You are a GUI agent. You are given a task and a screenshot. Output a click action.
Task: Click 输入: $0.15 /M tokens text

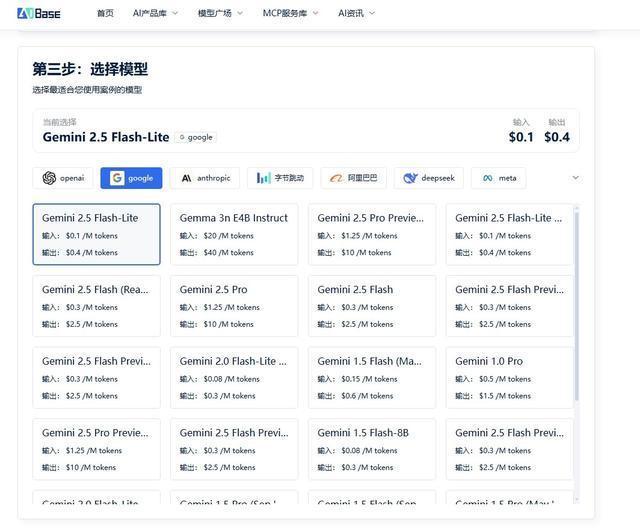click(358, 379)
